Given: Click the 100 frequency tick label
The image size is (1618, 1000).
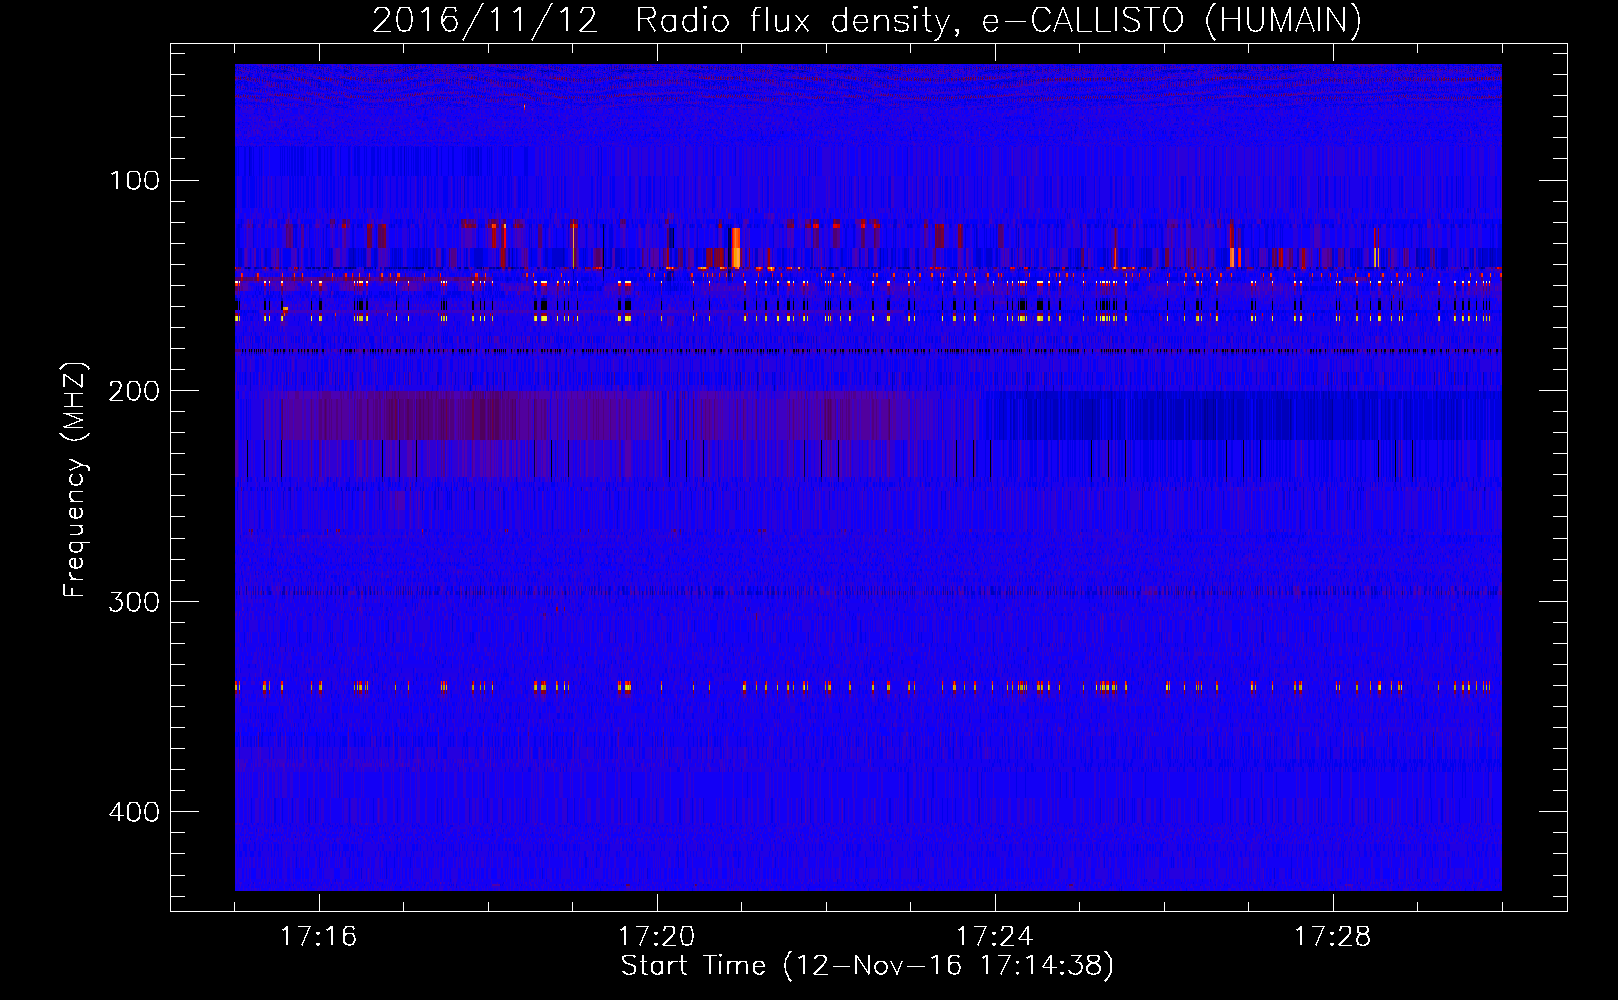Looking at the screenshot, I should pyautogui.click(x=134, y=181).
